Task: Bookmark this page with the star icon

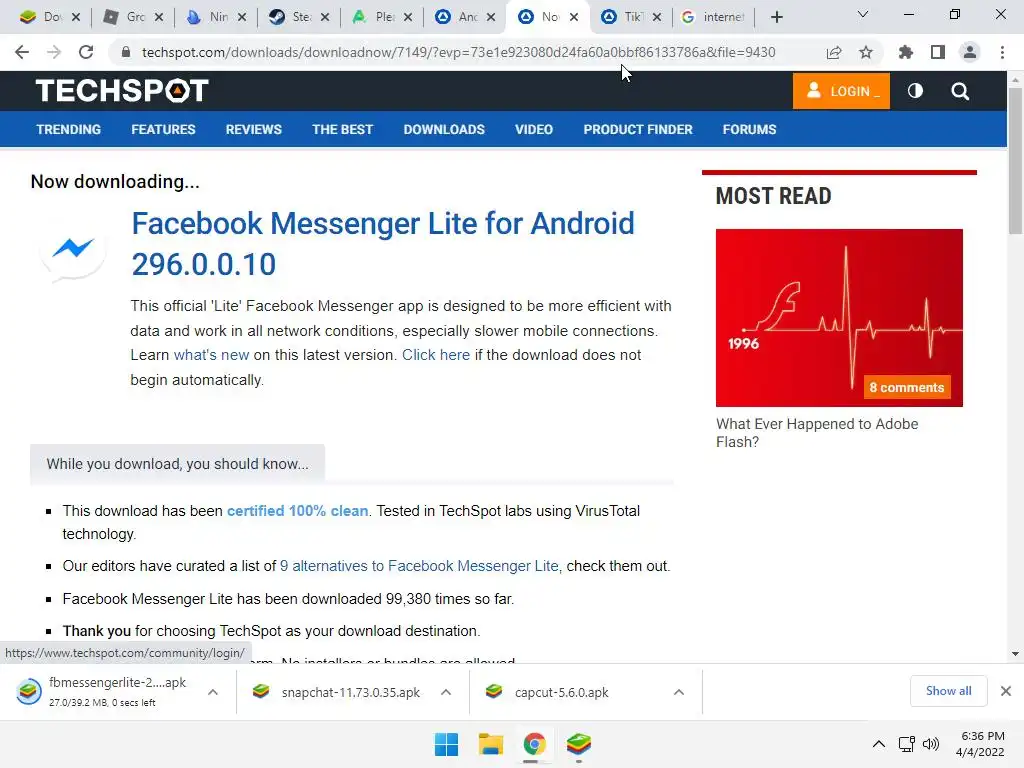Action: coord(866,52)
